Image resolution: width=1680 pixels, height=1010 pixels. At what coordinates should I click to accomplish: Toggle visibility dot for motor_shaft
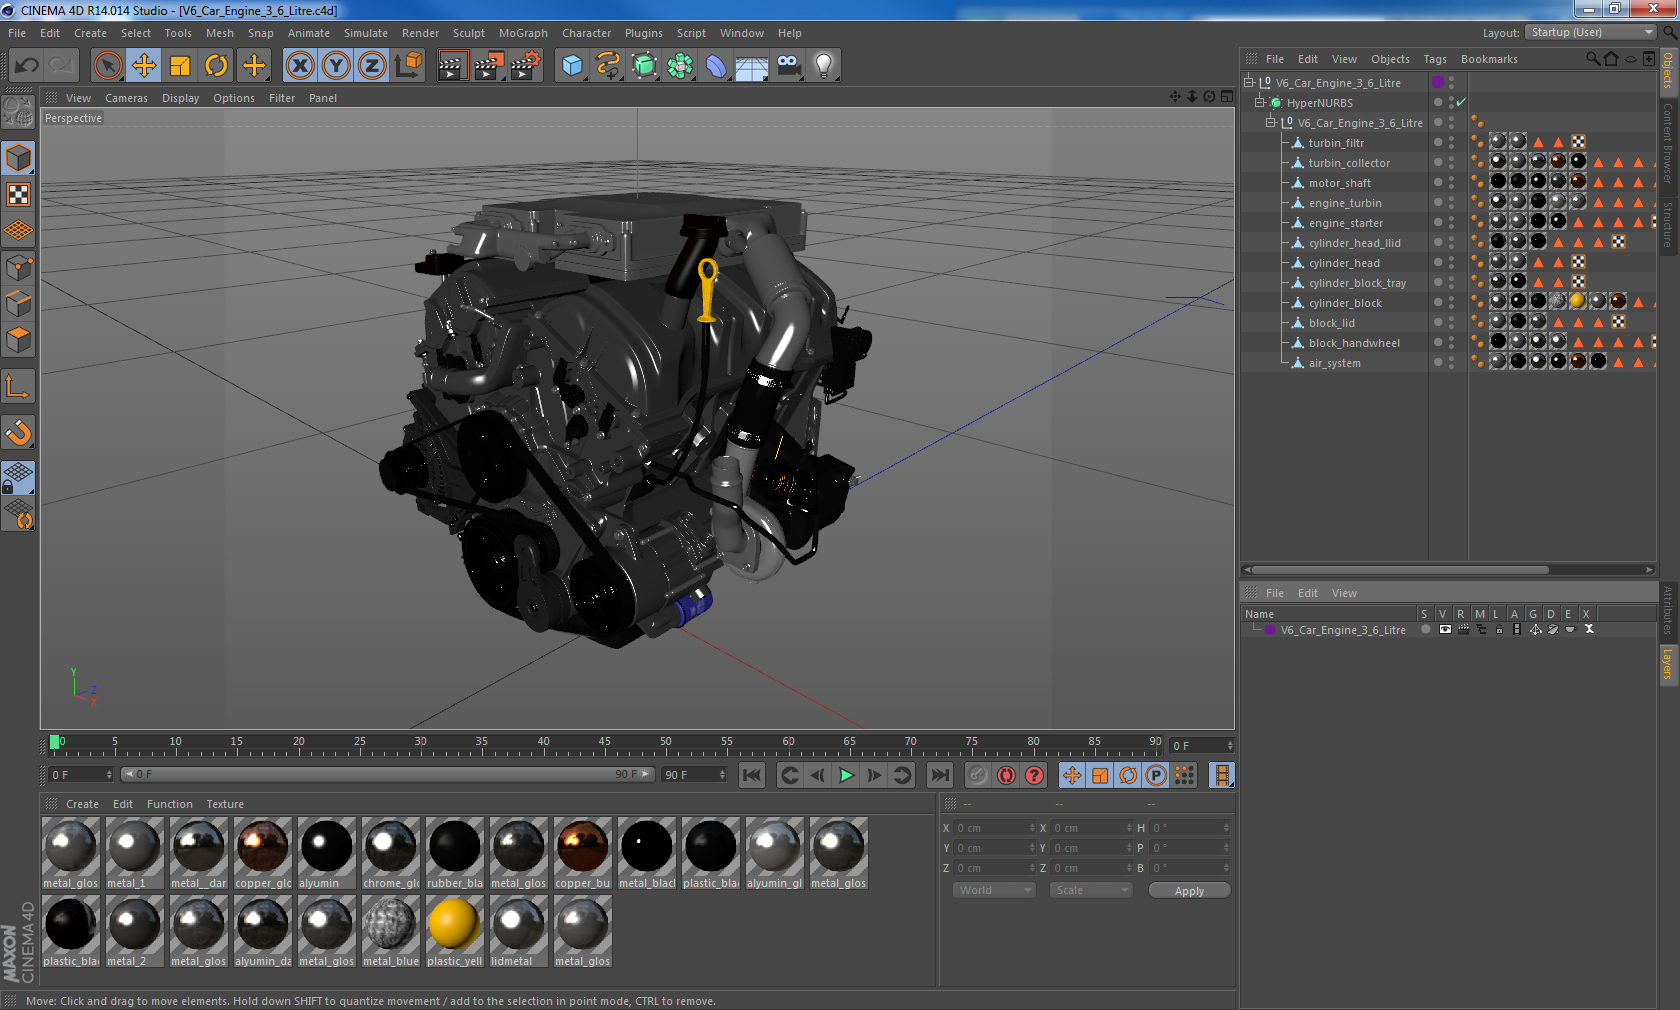pos(1438,182)
